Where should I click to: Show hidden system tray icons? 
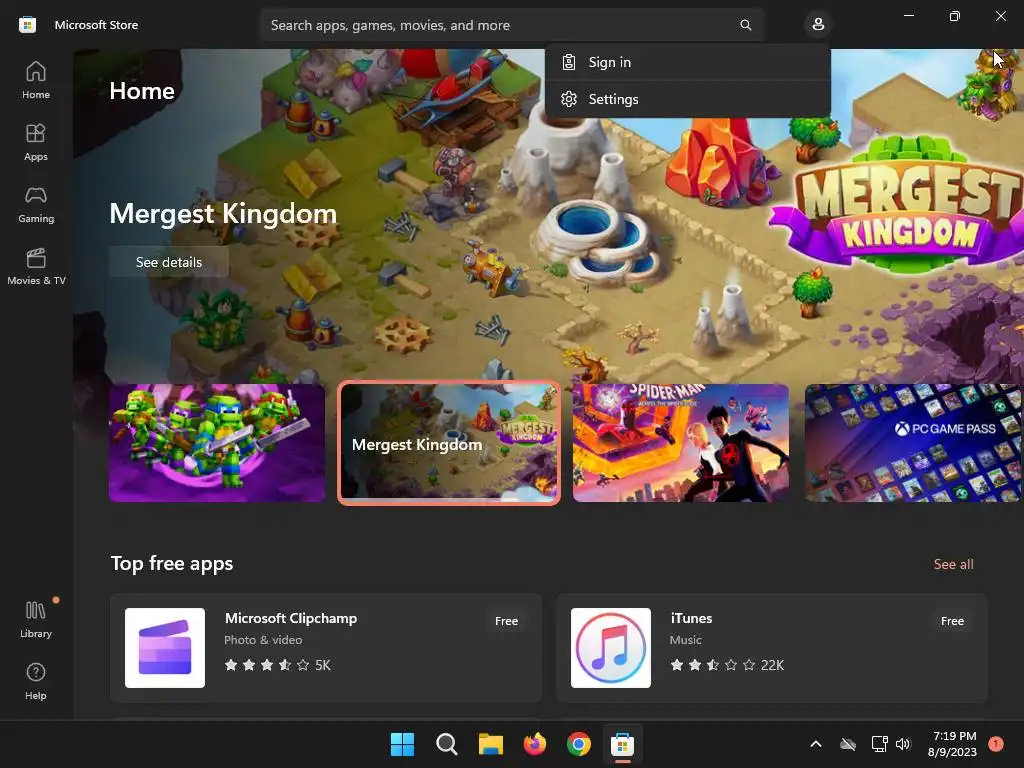816,744
